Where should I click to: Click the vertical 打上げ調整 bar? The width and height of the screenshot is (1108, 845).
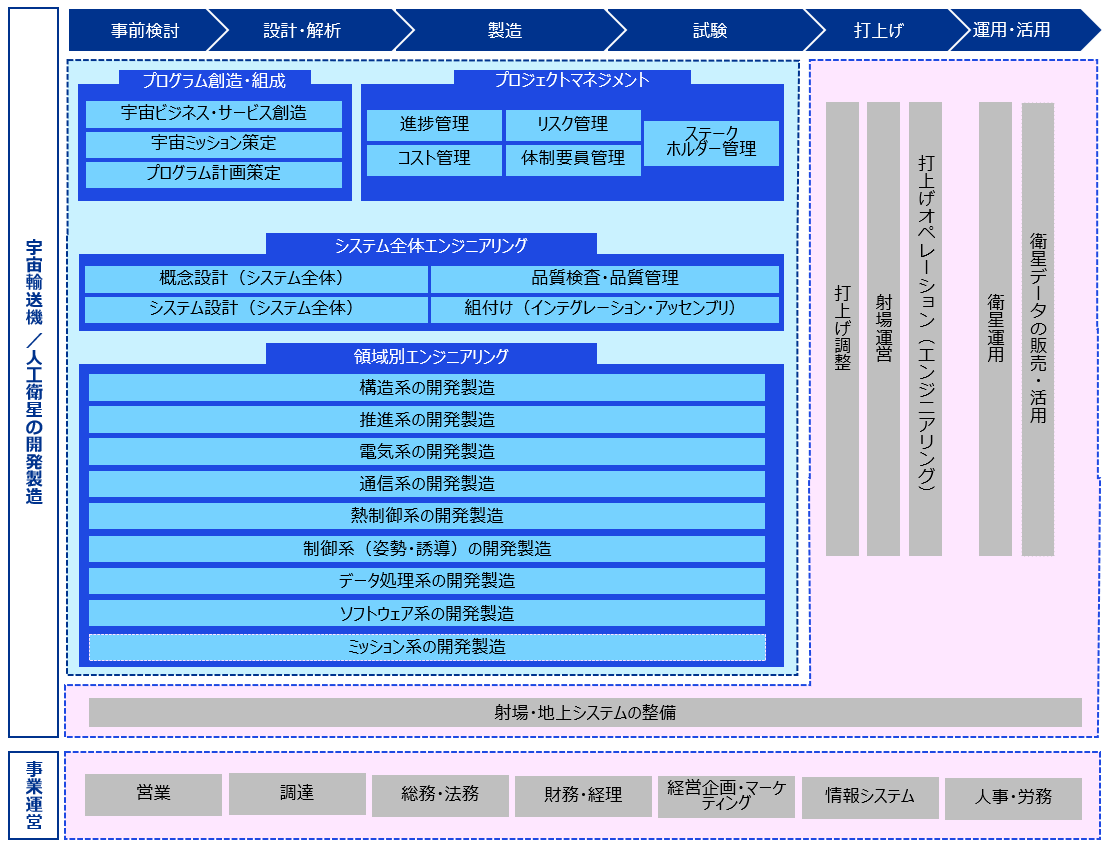[842, 329]
